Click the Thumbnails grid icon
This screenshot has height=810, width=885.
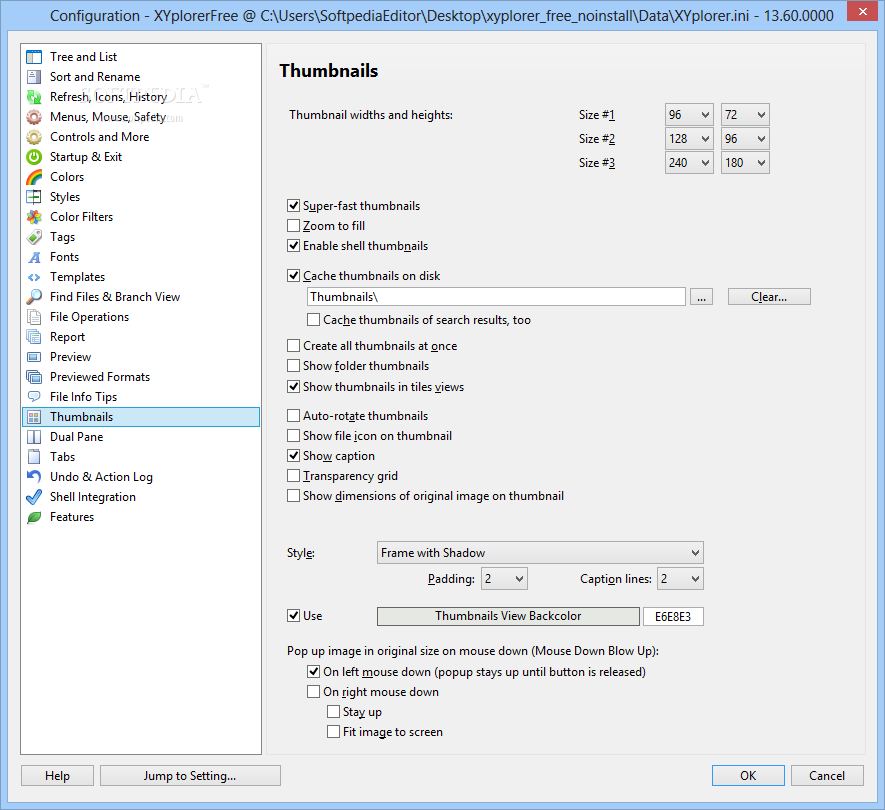(34, 417)
